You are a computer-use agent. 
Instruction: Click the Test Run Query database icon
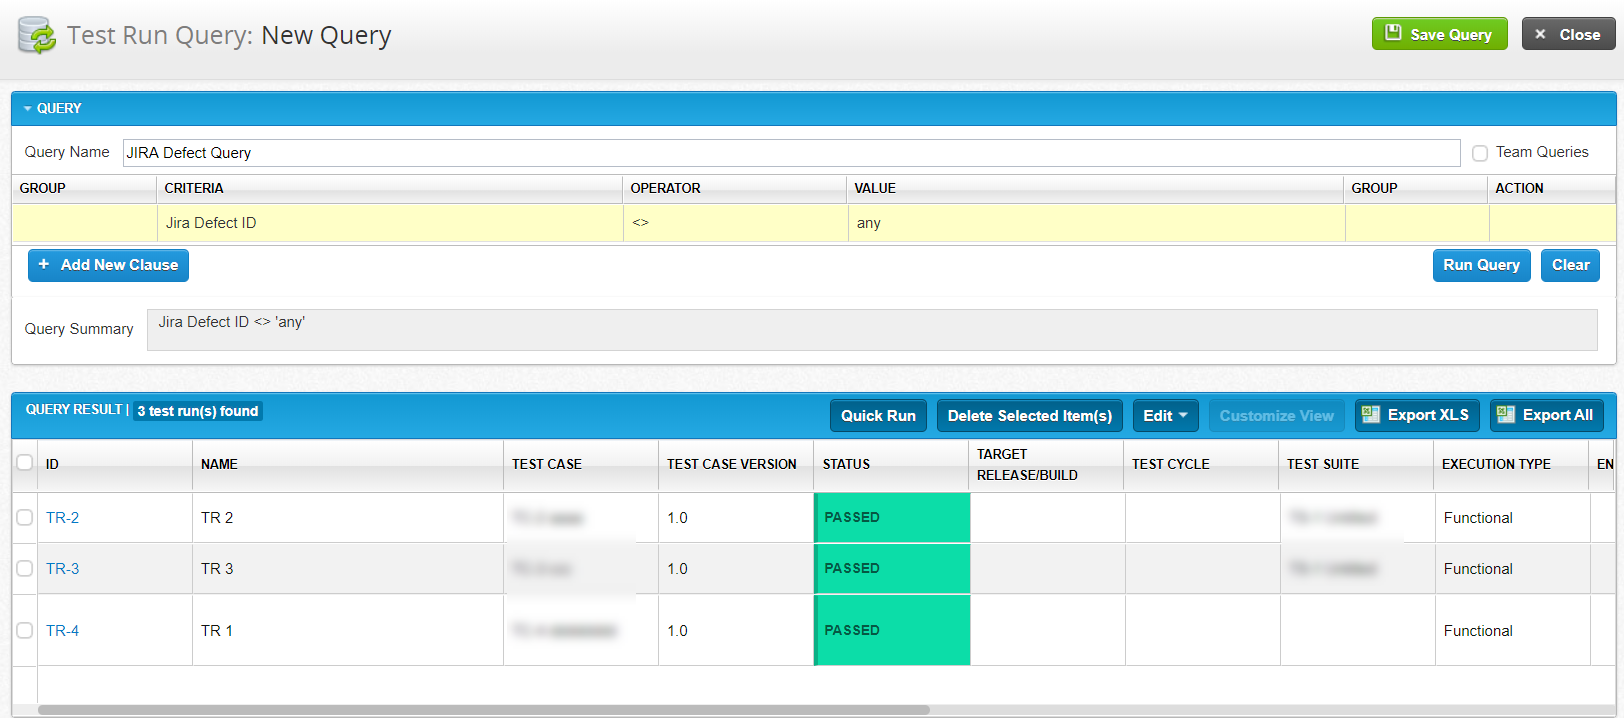[x=36, y=35]
